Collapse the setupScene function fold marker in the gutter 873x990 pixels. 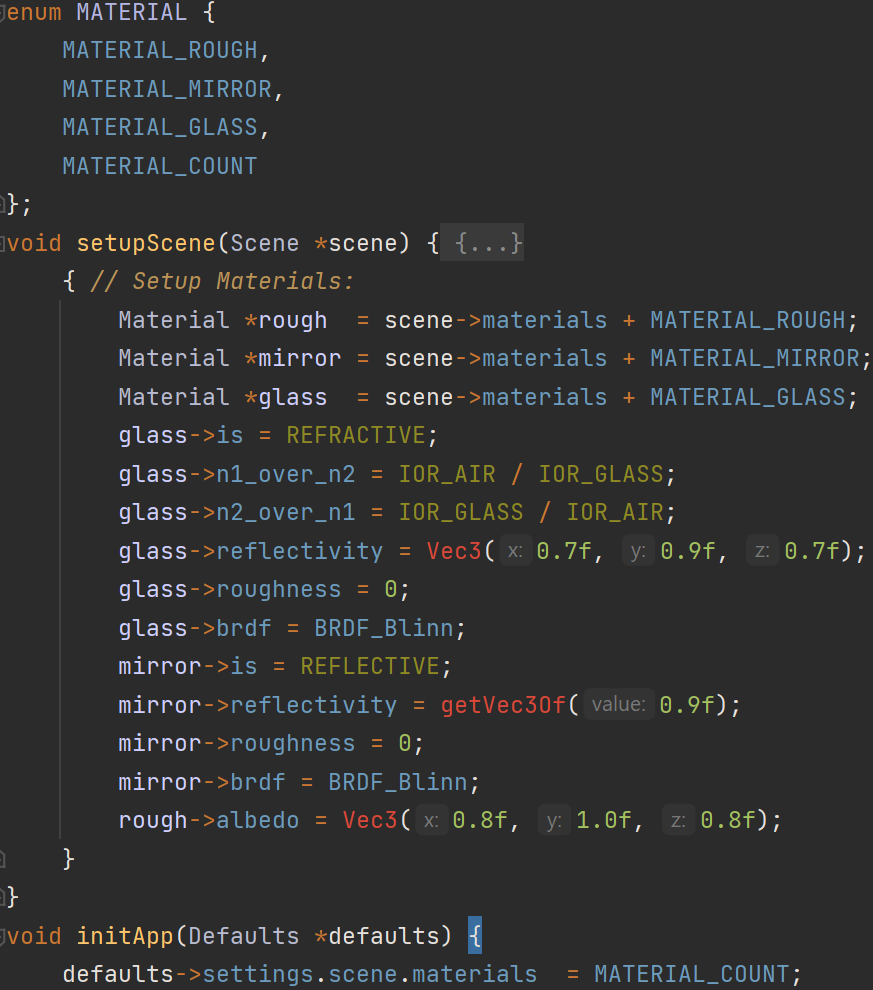3,243
